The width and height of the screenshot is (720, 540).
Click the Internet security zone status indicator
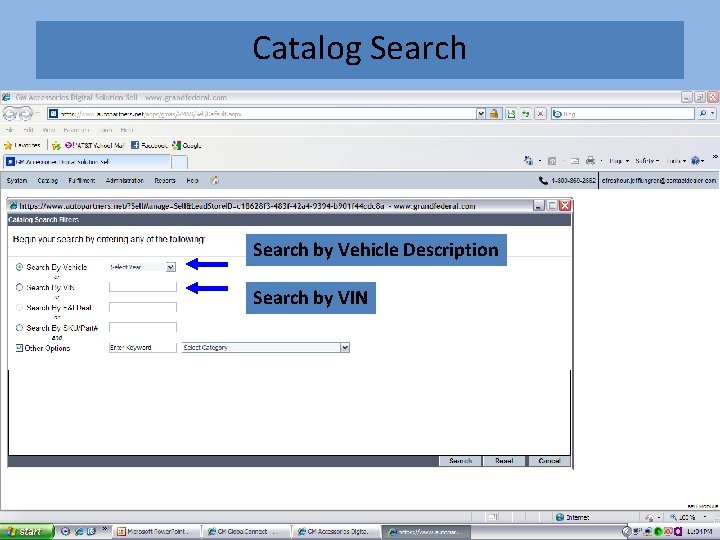(x=572, y=518)
